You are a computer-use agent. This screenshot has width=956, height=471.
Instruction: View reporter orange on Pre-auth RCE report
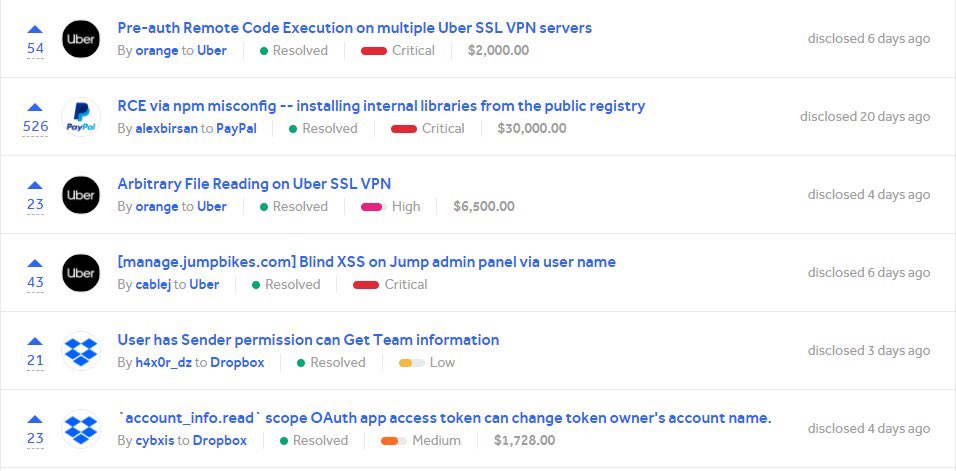[157, 51]
